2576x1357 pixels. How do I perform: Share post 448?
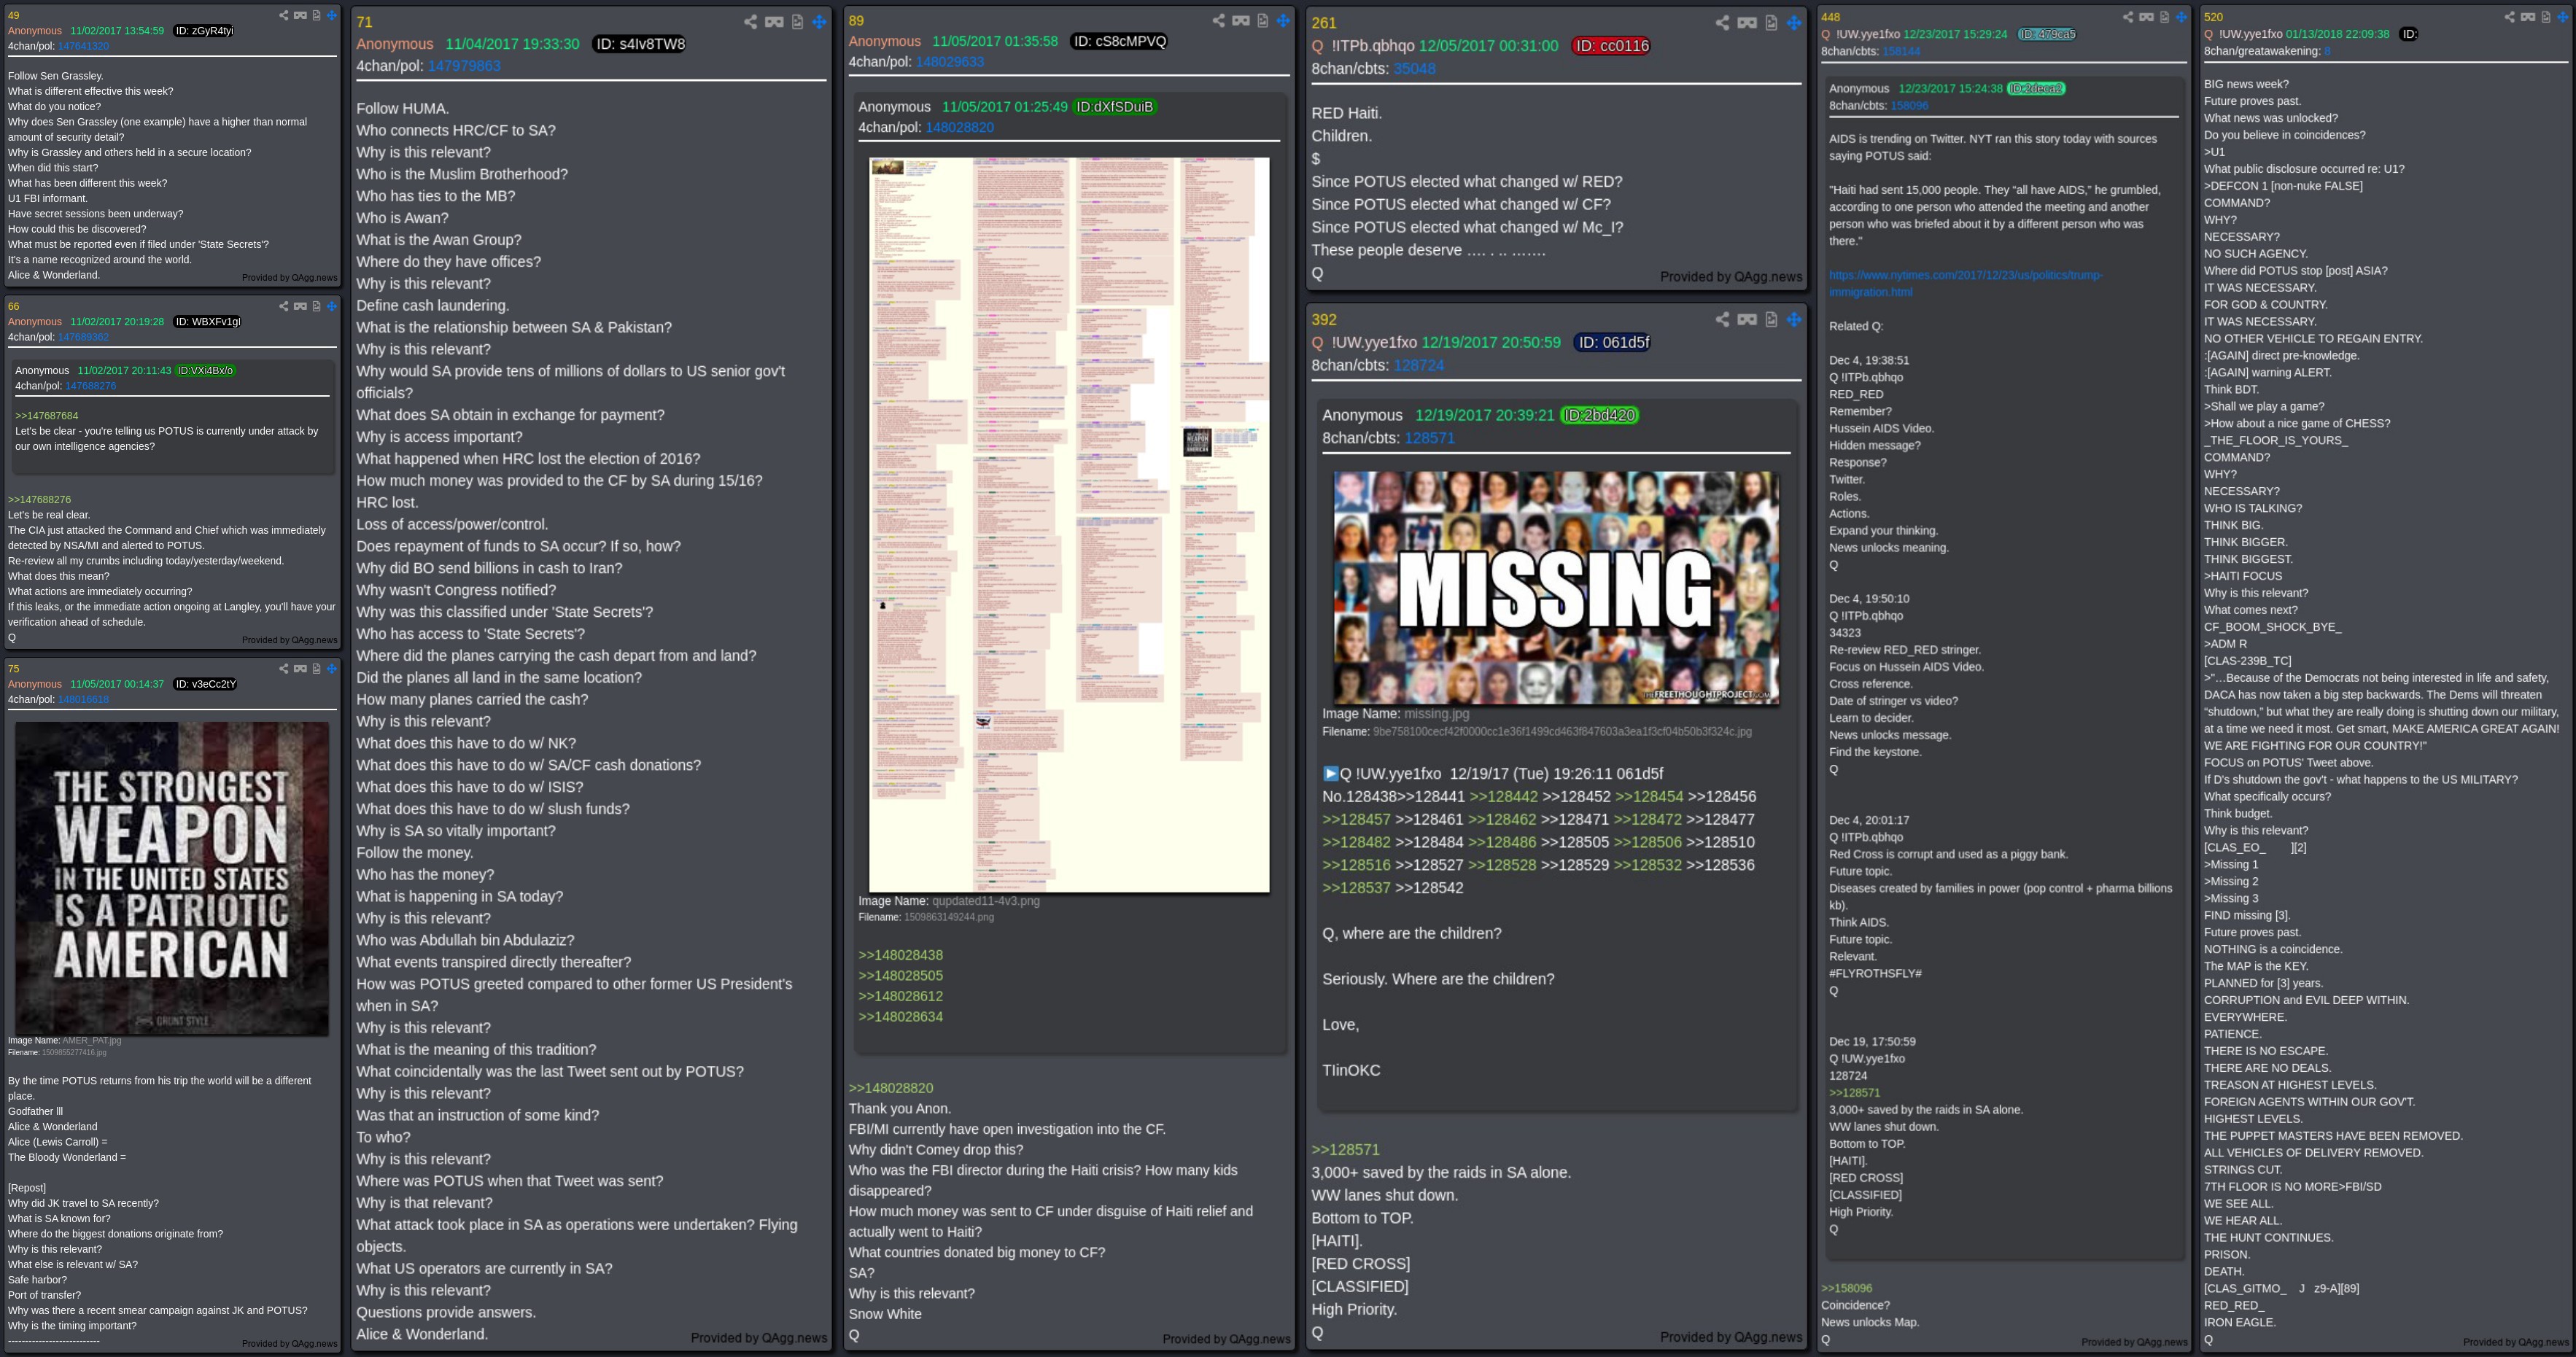2128,17
